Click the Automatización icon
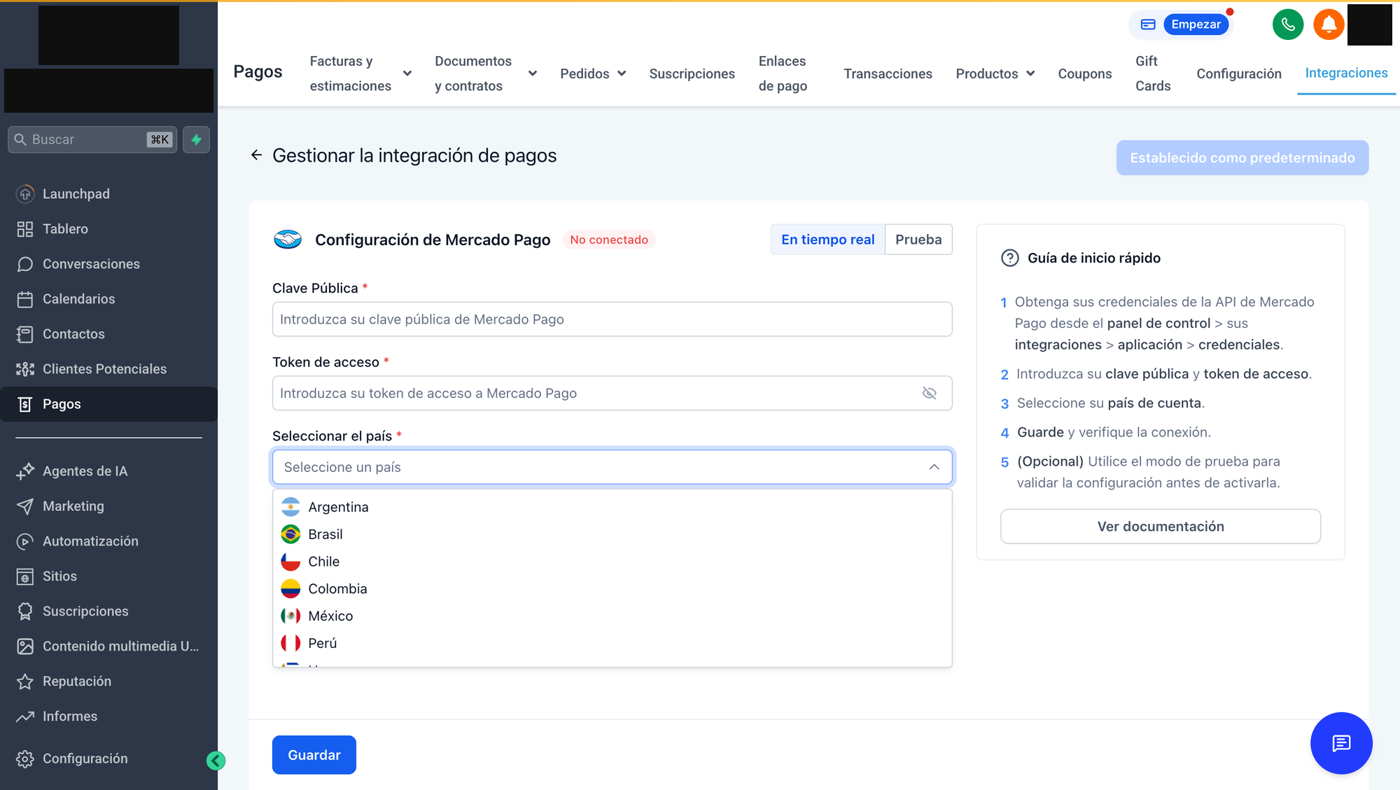Viewport: 1400px width, 790px height. coord(25,541)
